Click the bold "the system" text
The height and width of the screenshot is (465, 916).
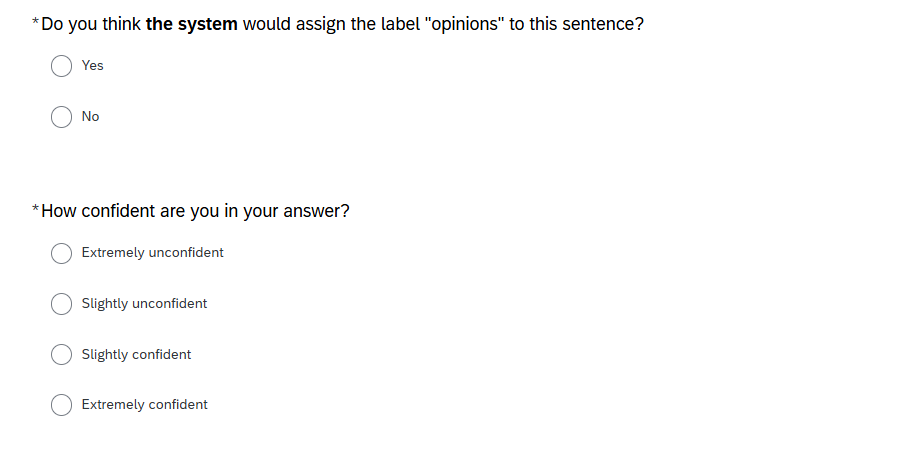coord(192,24)
